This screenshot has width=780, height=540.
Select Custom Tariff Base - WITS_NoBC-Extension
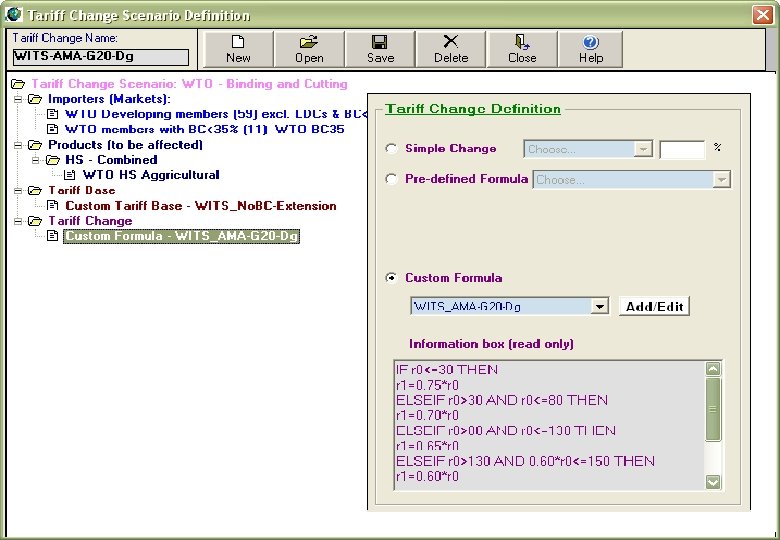click(x=201, y=206)
